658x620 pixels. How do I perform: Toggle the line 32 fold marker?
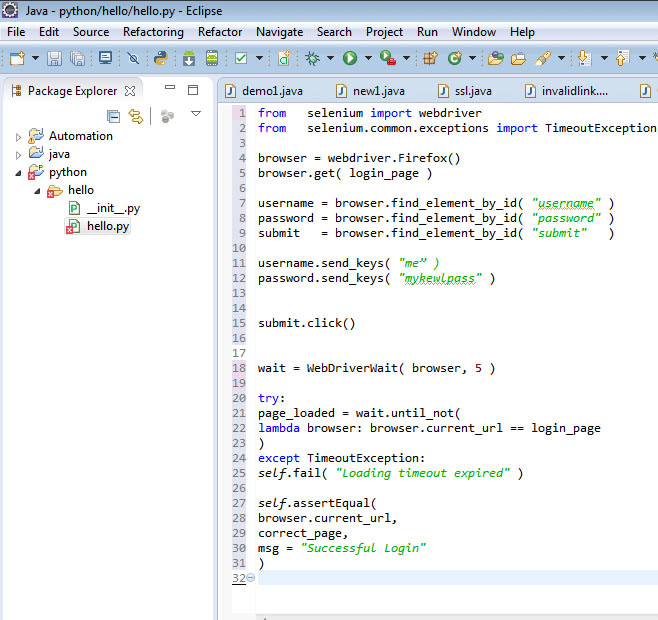[250, 578]
